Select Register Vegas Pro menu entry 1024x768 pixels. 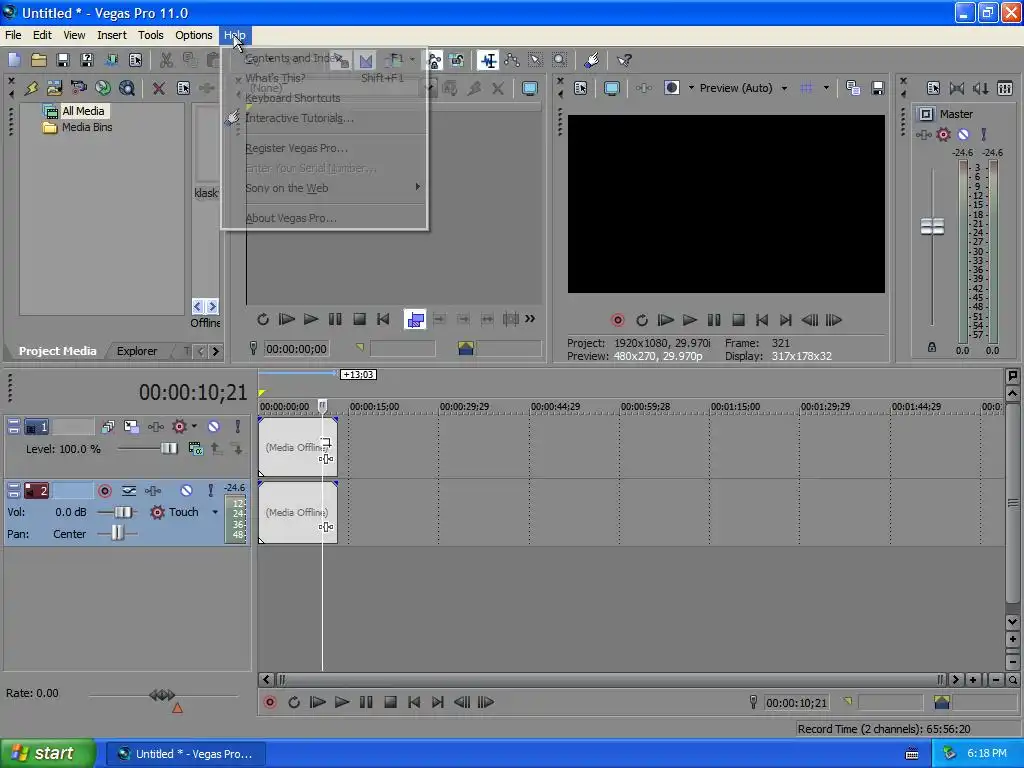[324, 148]
